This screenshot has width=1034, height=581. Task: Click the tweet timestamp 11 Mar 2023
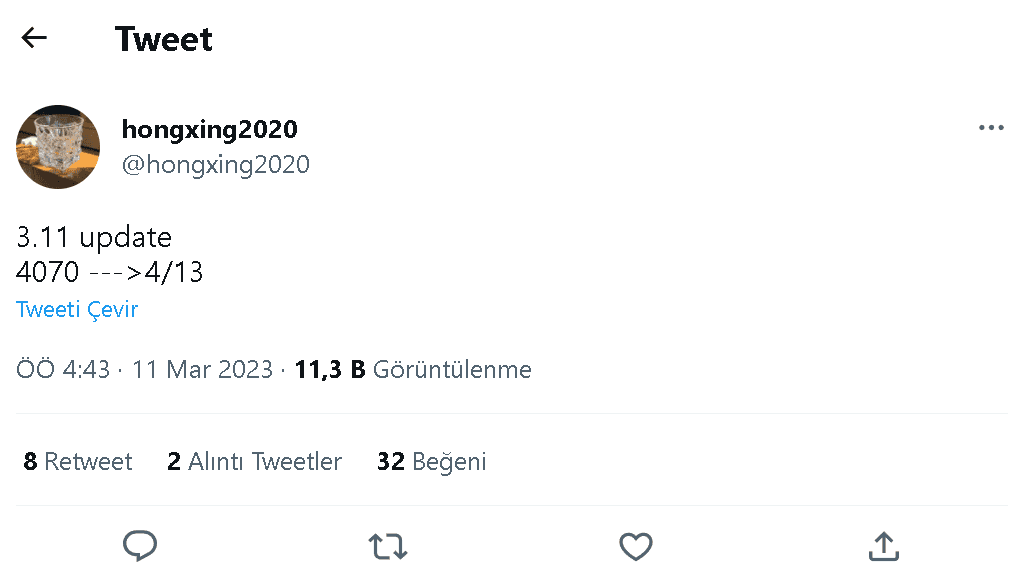202,369
